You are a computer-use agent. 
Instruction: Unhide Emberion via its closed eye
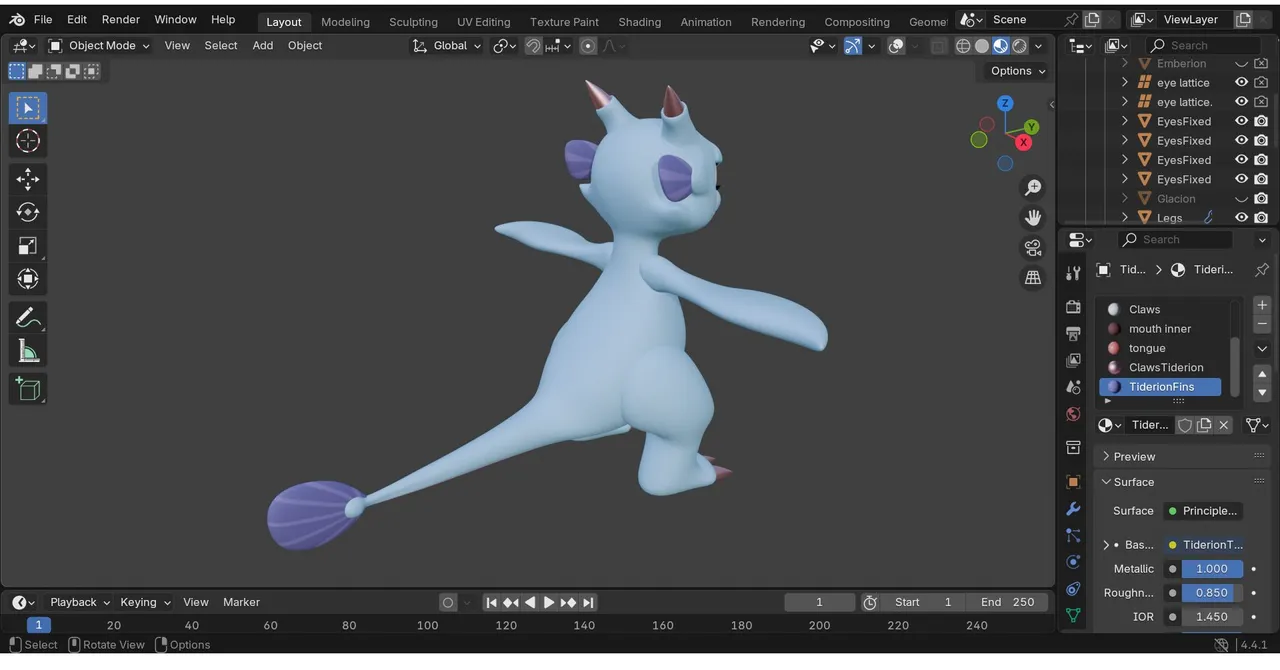(1241, 63)
